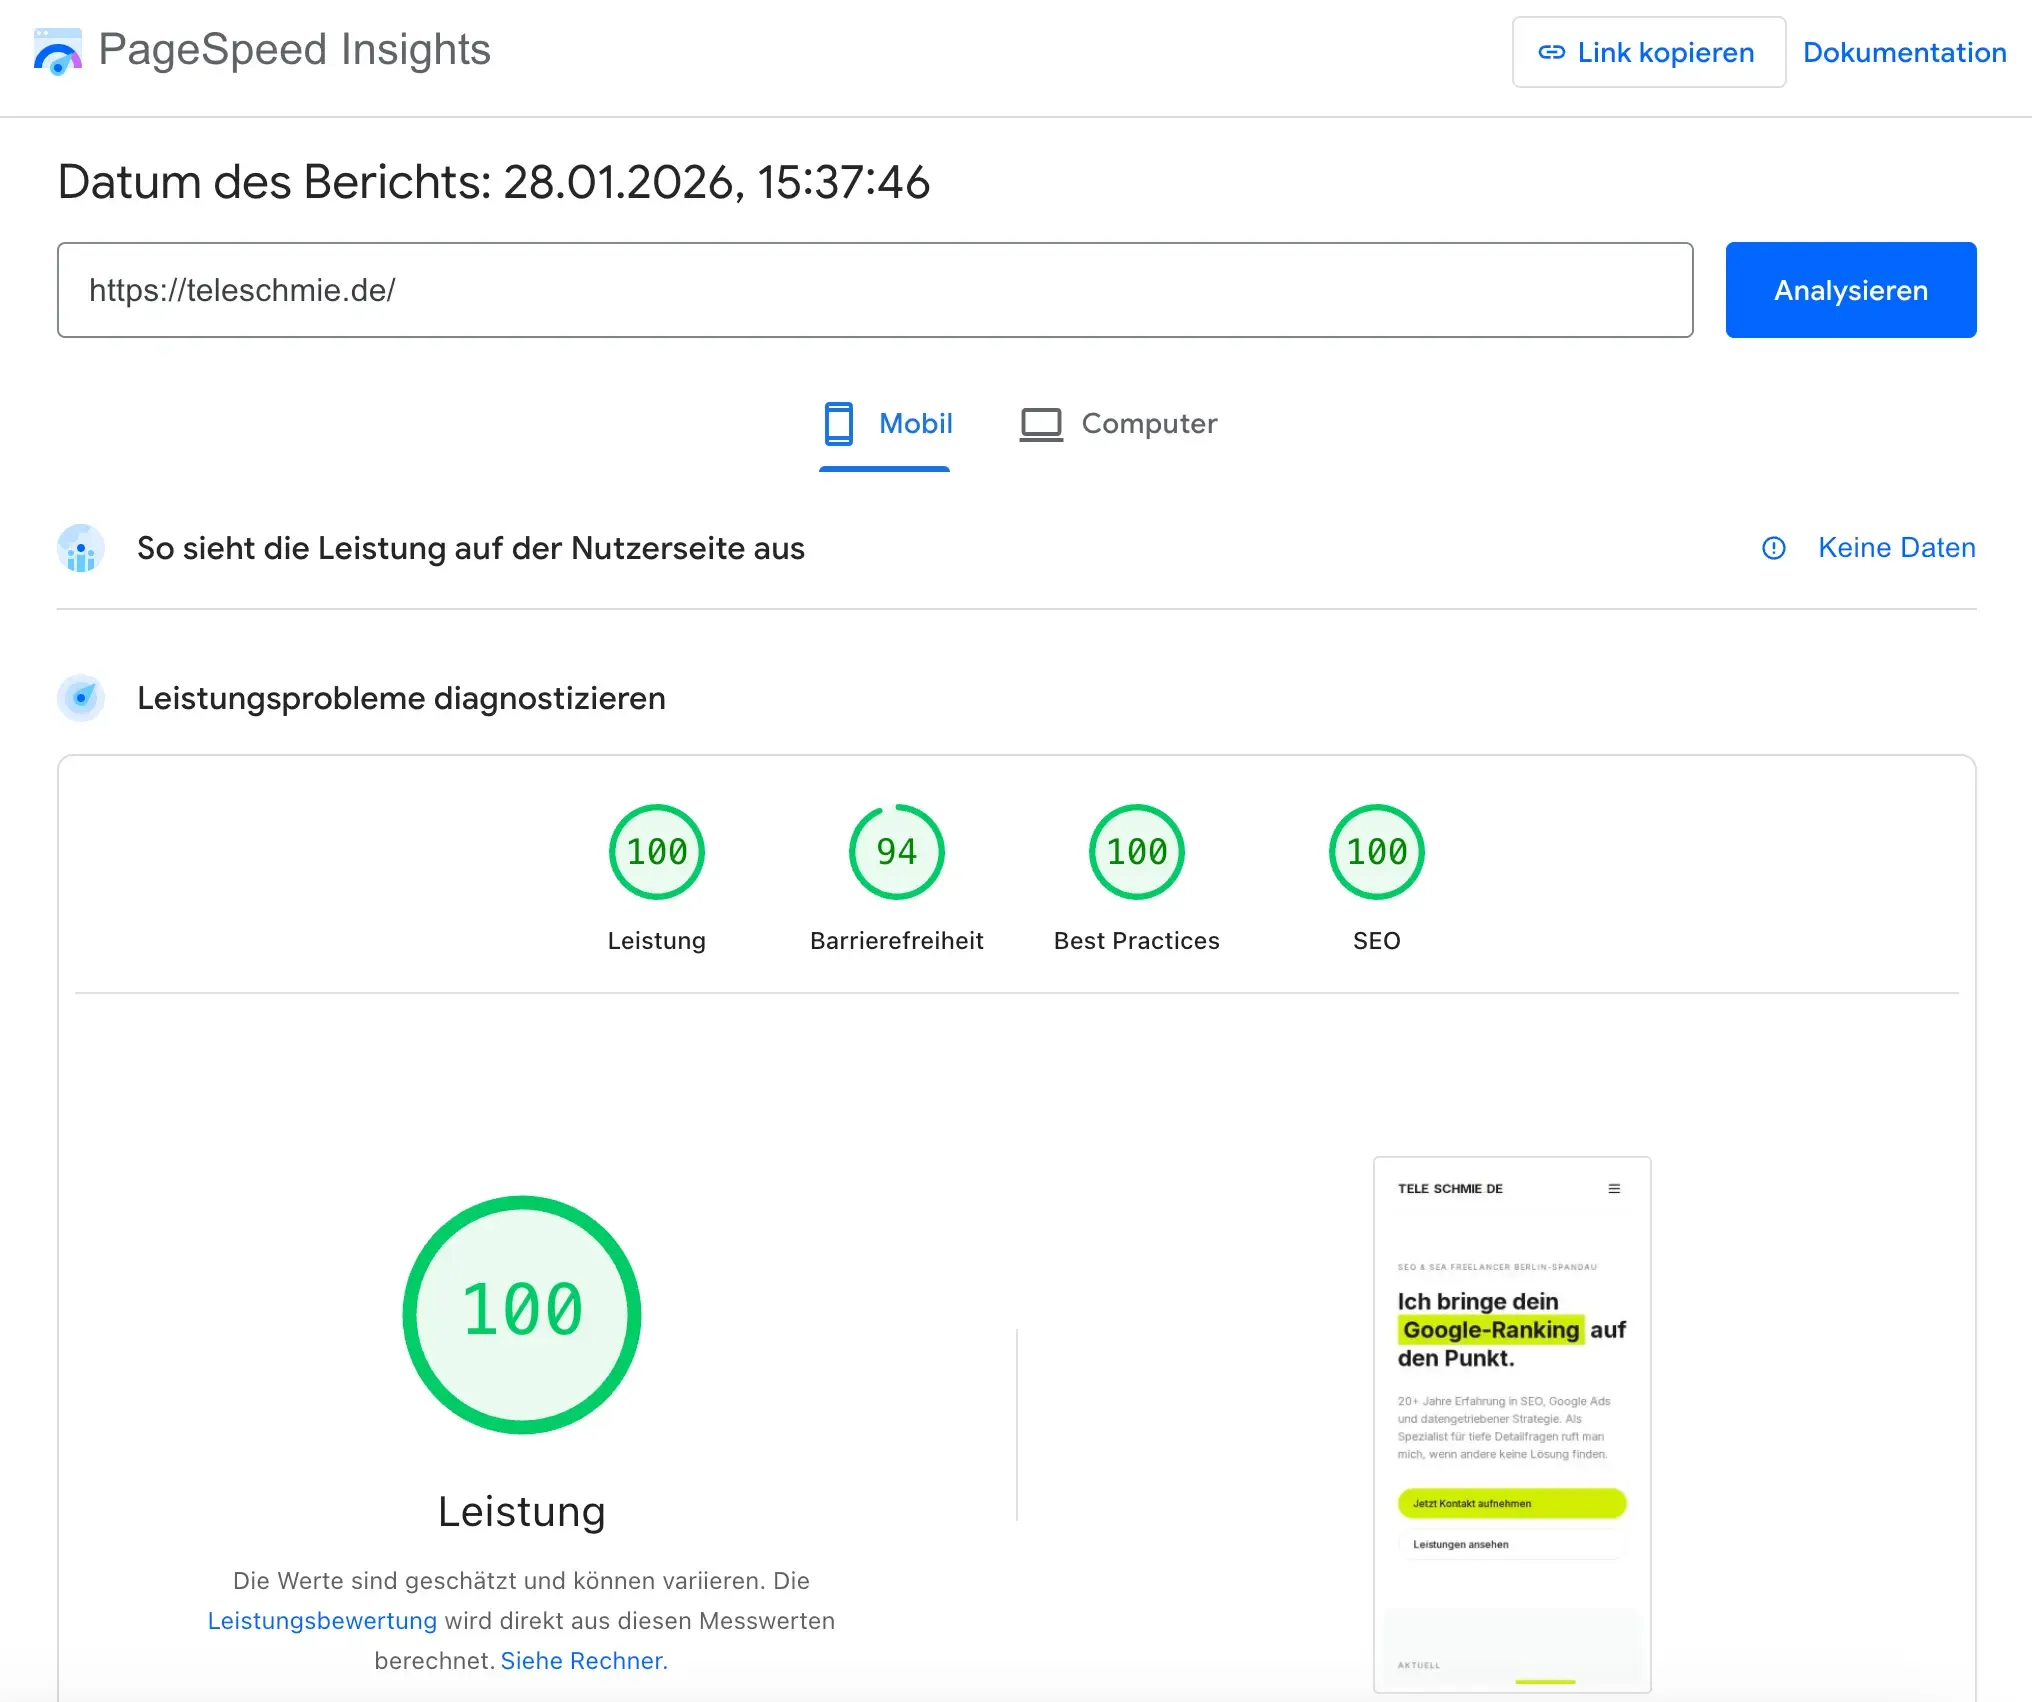Click the SEO label under gauge
This screenshot has width=2032, height=1702.
pyautogui.click(x=1377, y=941)
